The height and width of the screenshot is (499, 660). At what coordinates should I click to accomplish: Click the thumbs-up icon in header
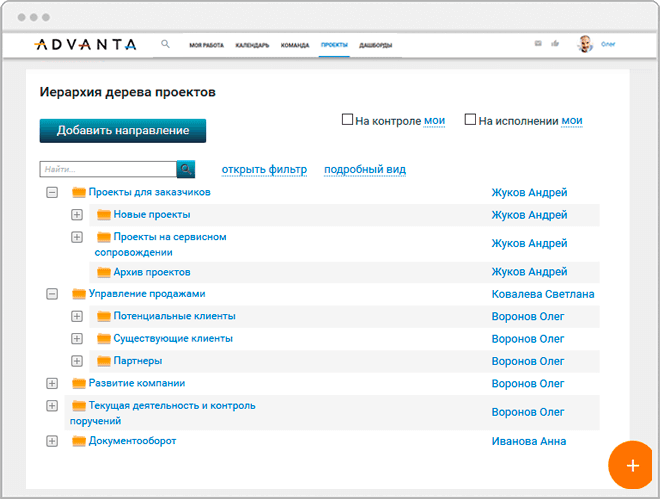555,44
